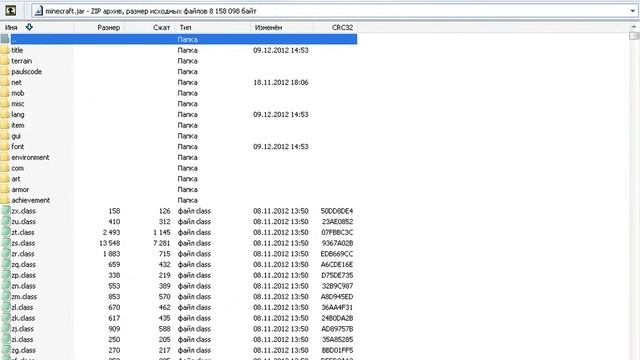The width and height of the screenshot is (640, 360).
Task: Click the minecraft.jar archive path field
Action: [x=335, y=11]
